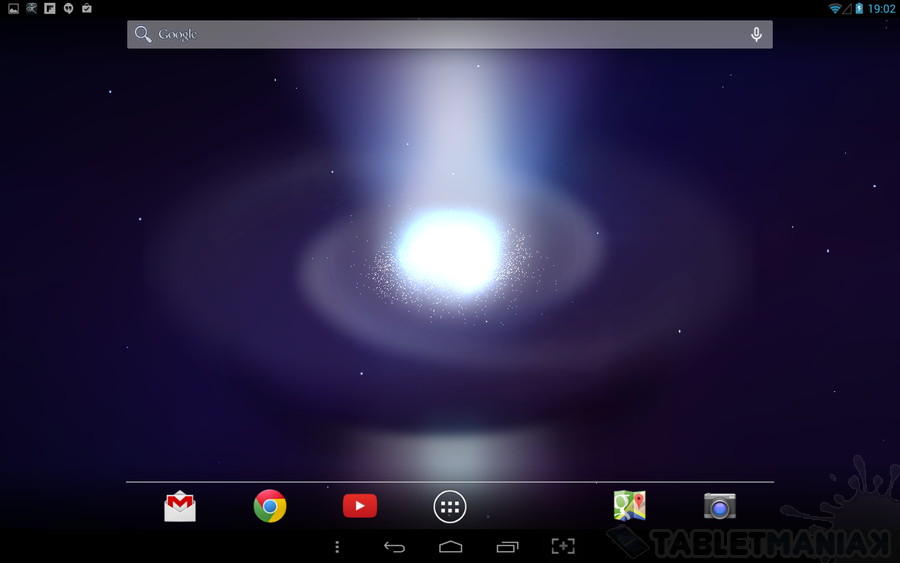Launch the Chrome browser
900x563 pixels.
click(x=270, y=506)
